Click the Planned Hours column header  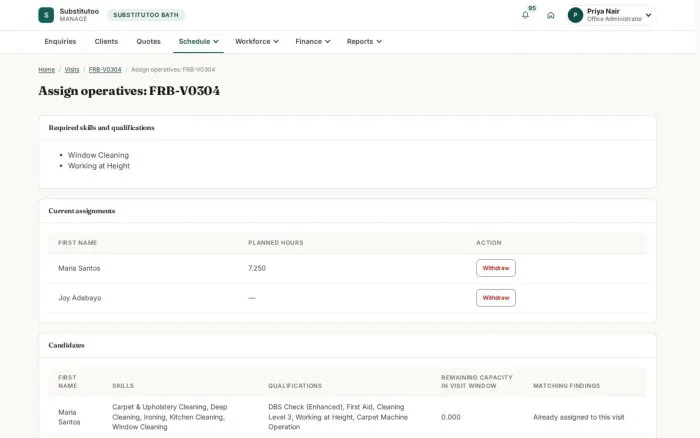coord(275,243)
